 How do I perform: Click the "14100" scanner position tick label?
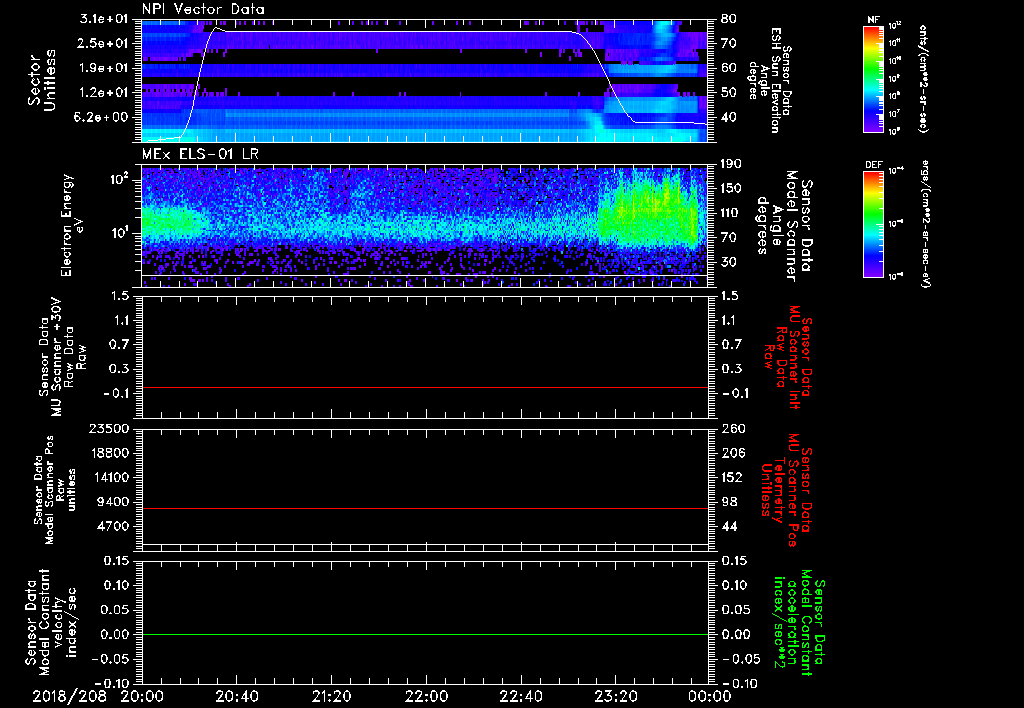(x=109, y=477)
